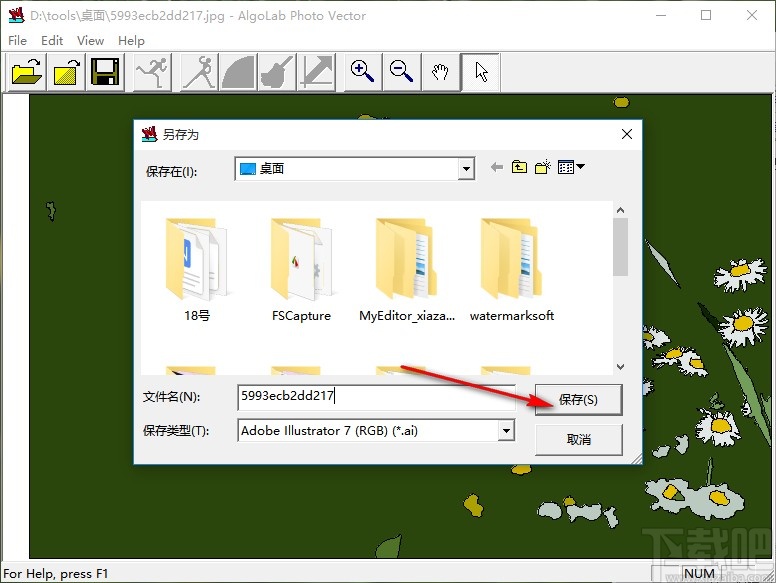
Task: Click the 取消 cancel button
Action: pyautogui.click(x=578, y=439)
